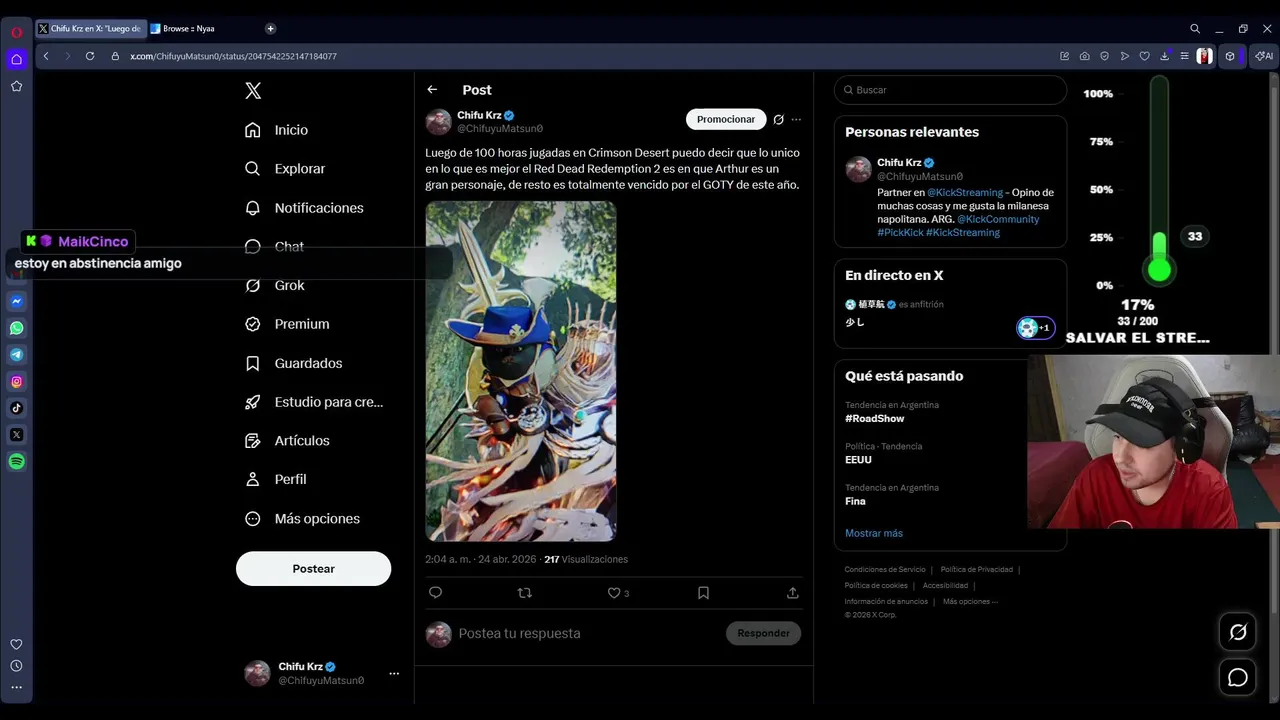Open the ad-blocker shield icon

pos(1105,56)
